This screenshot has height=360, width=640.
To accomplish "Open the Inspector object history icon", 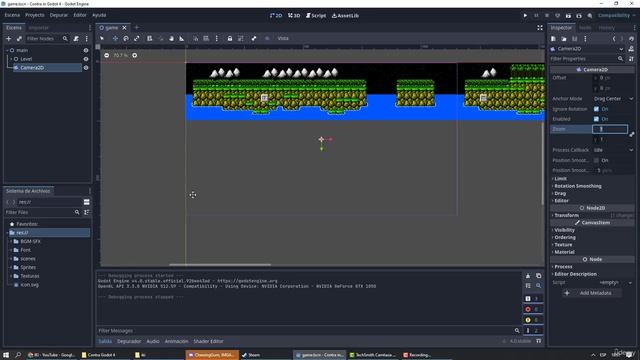I will (x=631, y=39).
